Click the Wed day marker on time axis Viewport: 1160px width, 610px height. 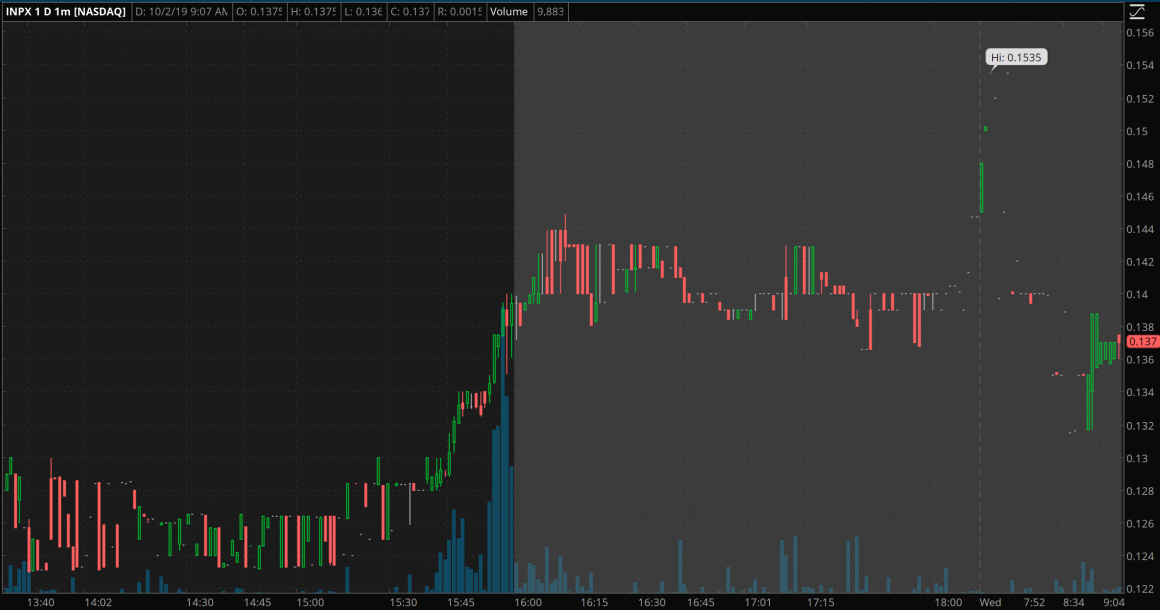(990, 602)
